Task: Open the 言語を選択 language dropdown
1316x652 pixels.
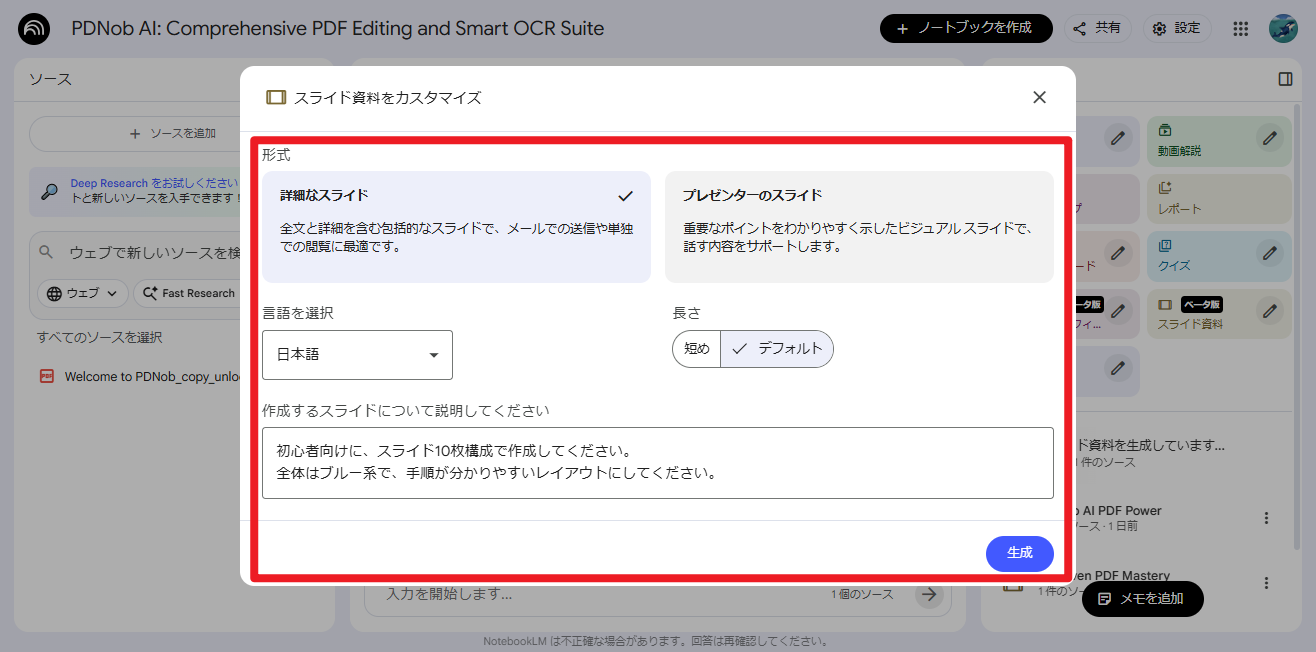Action: [x=357, y=355]
